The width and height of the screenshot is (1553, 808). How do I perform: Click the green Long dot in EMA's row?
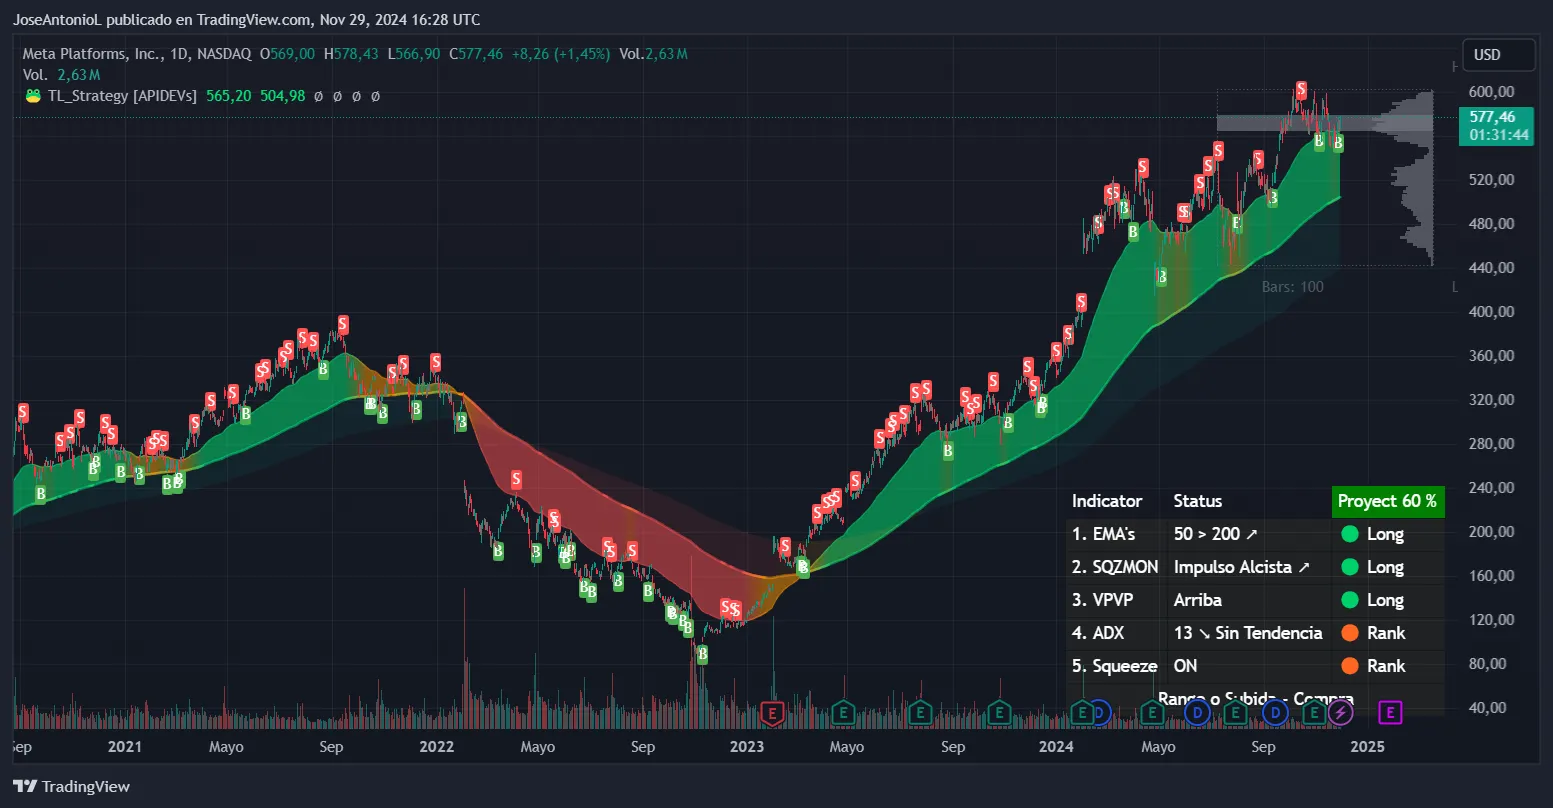pos(1349,534)
